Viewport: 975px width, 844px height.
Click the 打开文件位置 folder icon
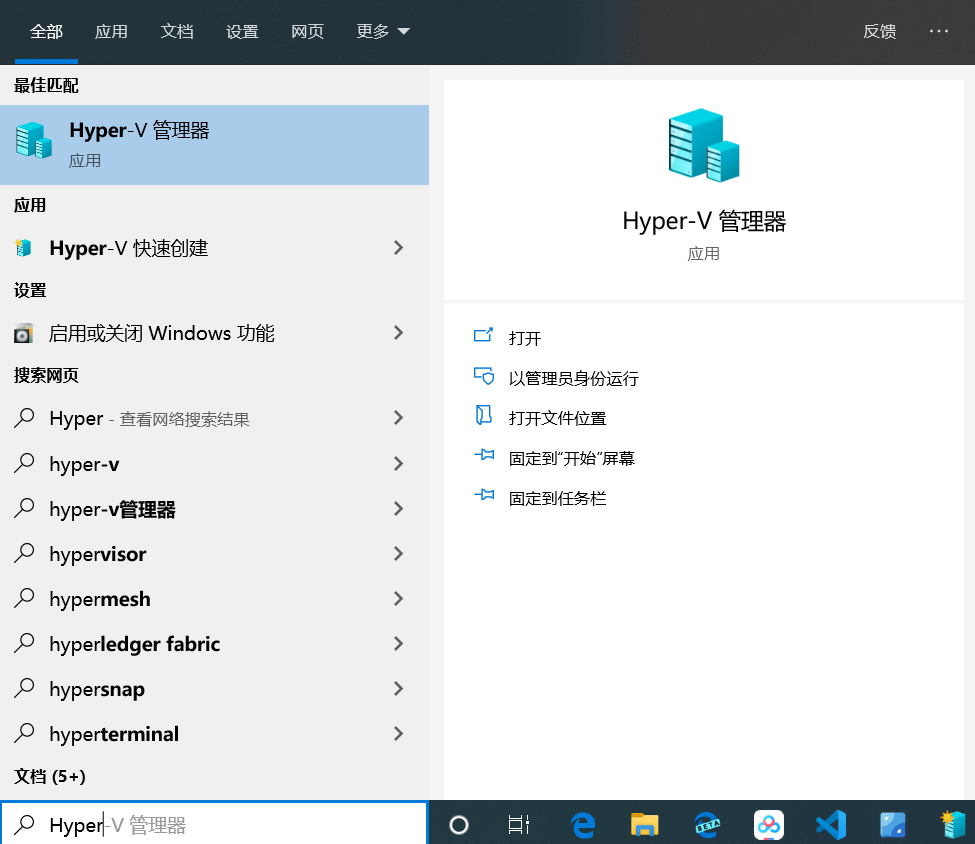pyautogui.click(x=483, y=415)
